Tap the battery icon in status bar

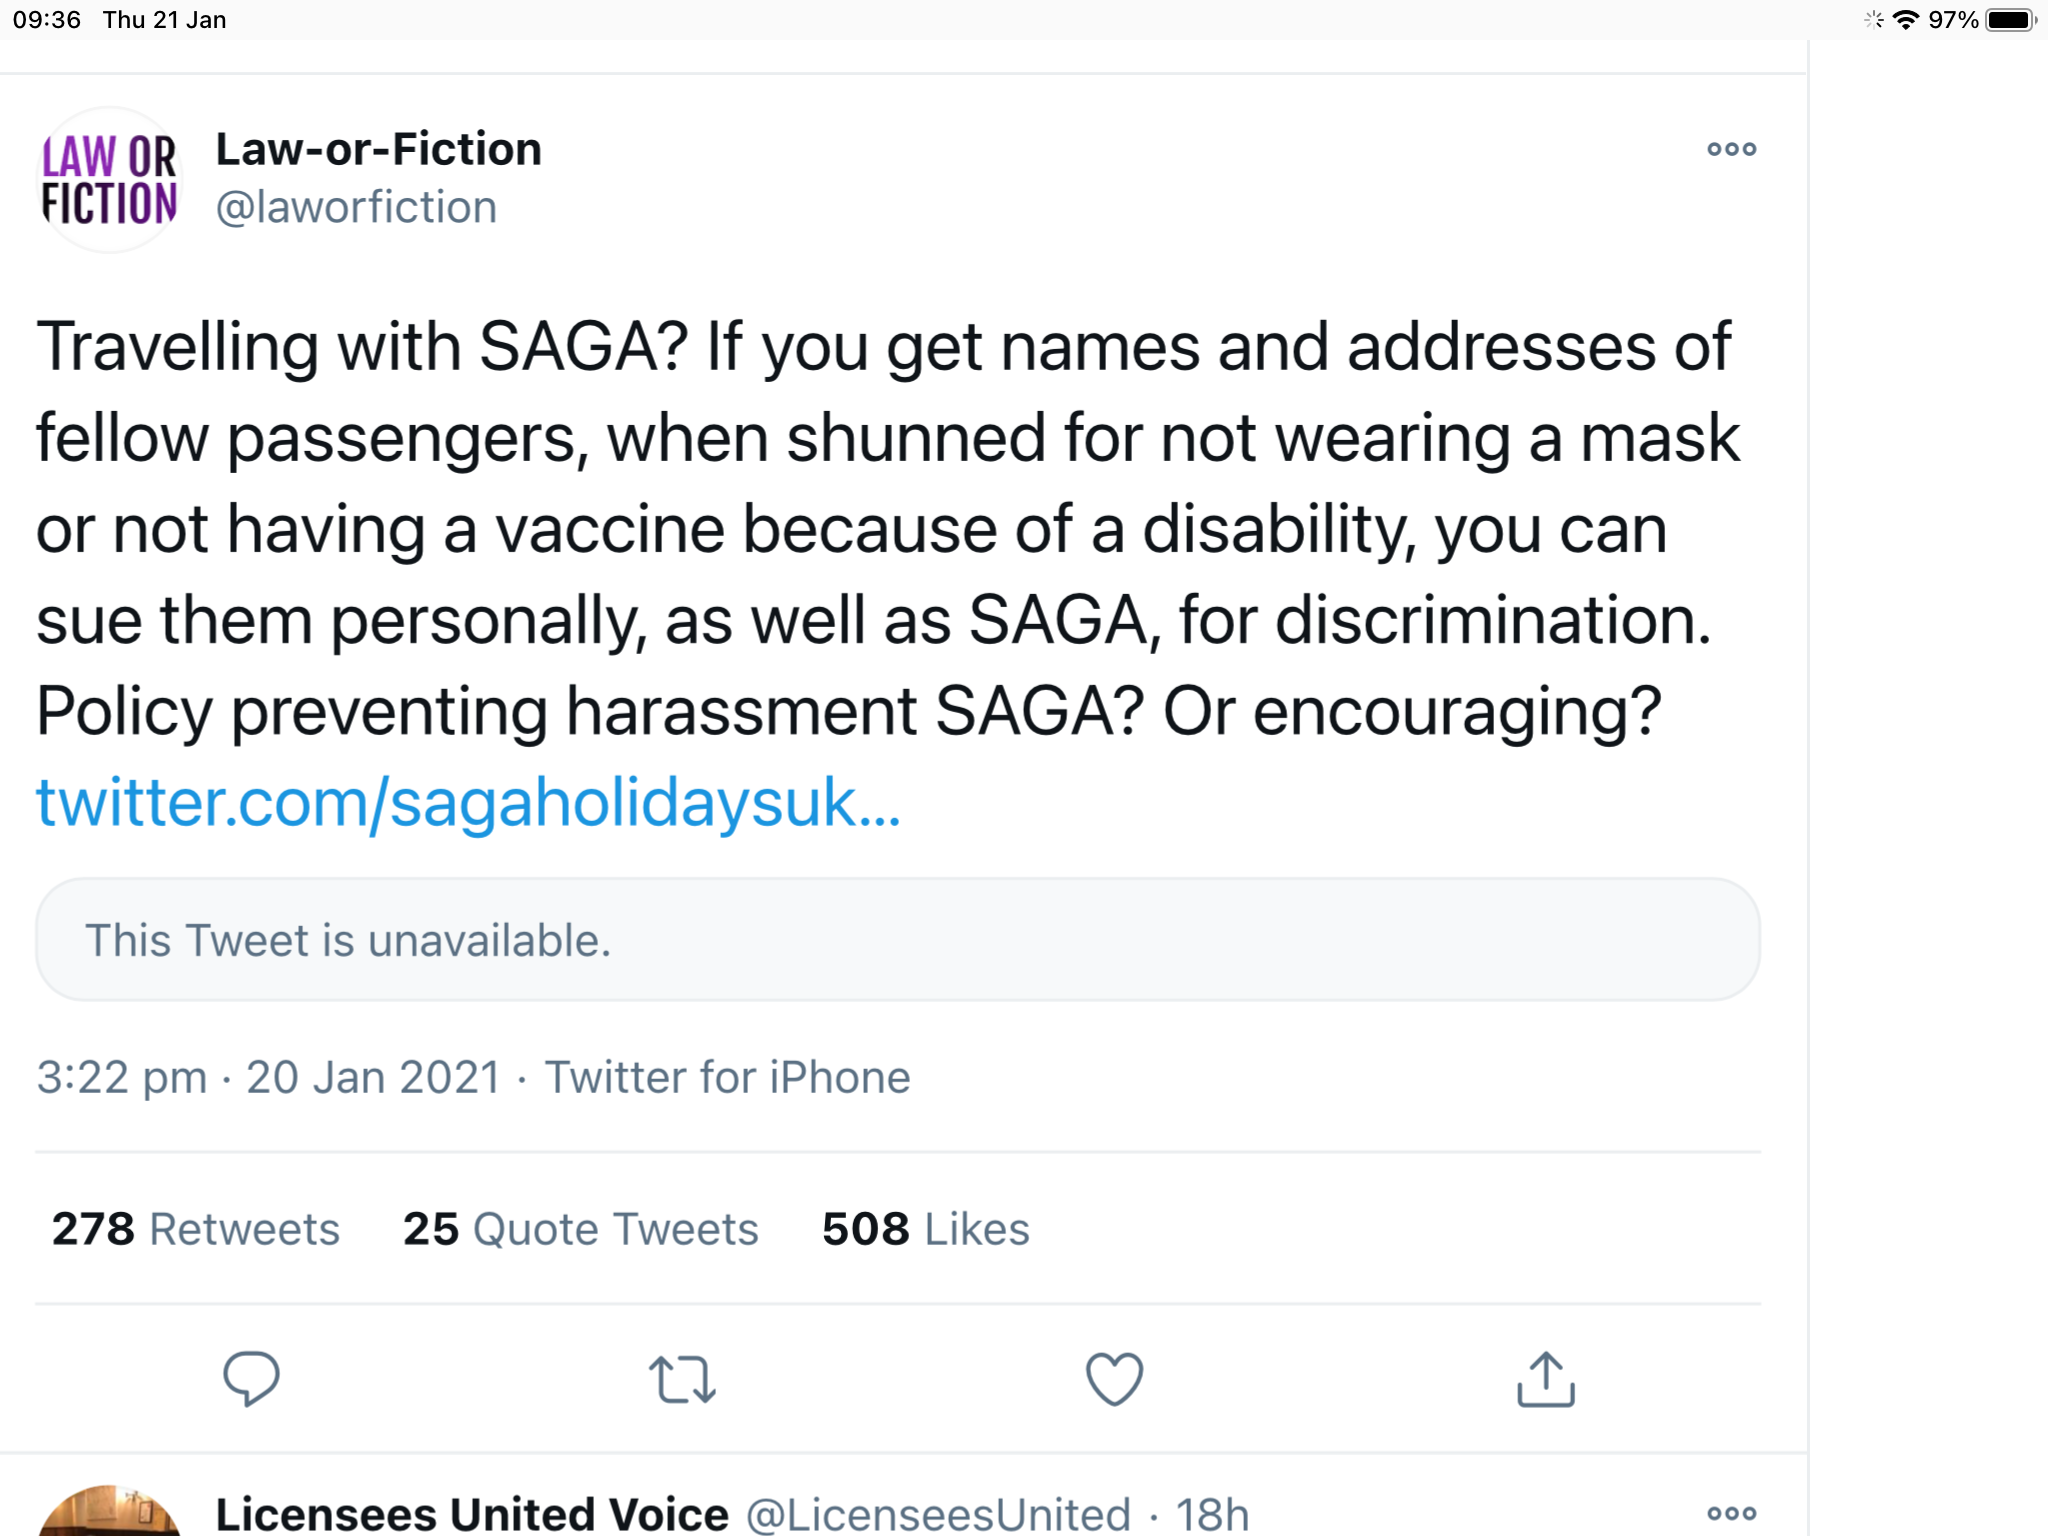(2010, 20)
